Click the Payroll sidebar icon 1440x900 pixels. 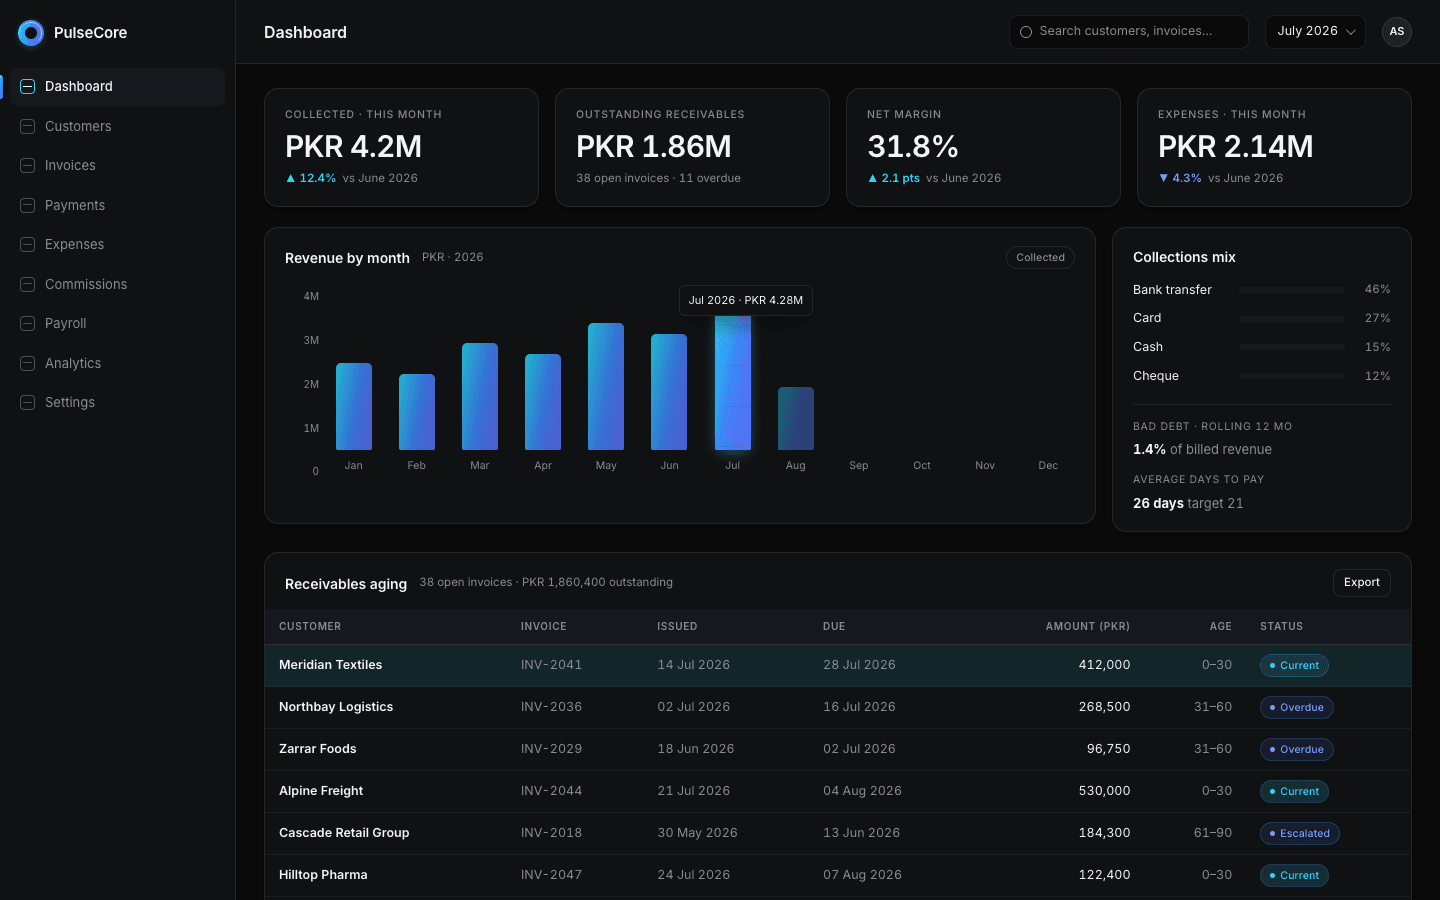tap(28, 323)
